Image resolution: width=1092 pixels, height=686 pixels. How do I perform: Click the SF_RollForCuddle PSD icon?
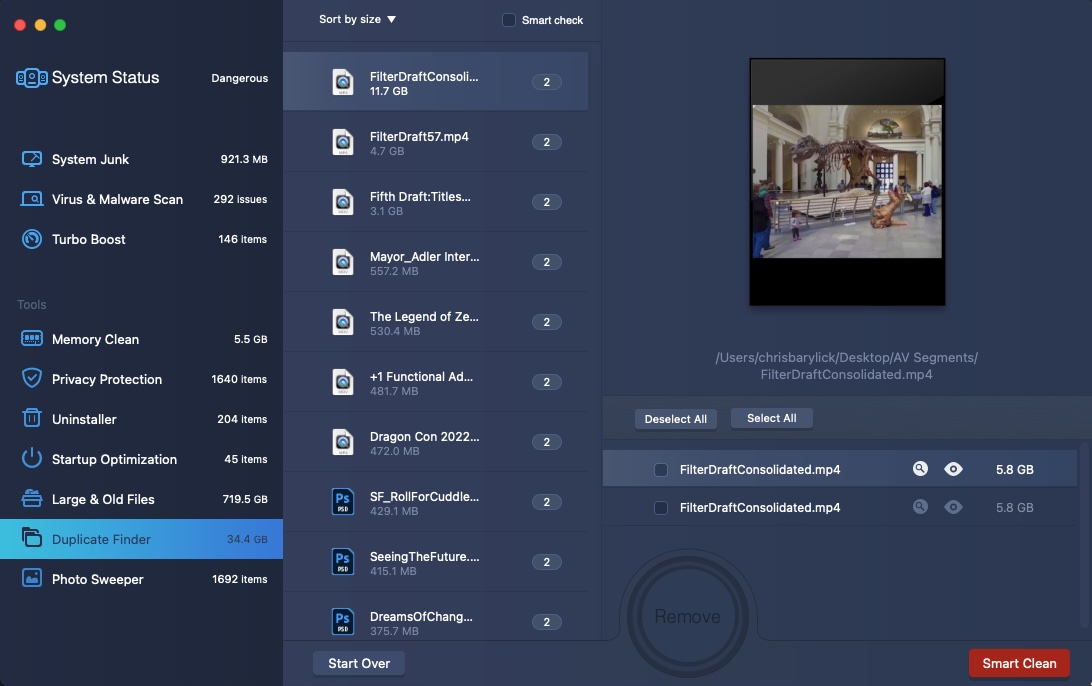tap(343, 501)
